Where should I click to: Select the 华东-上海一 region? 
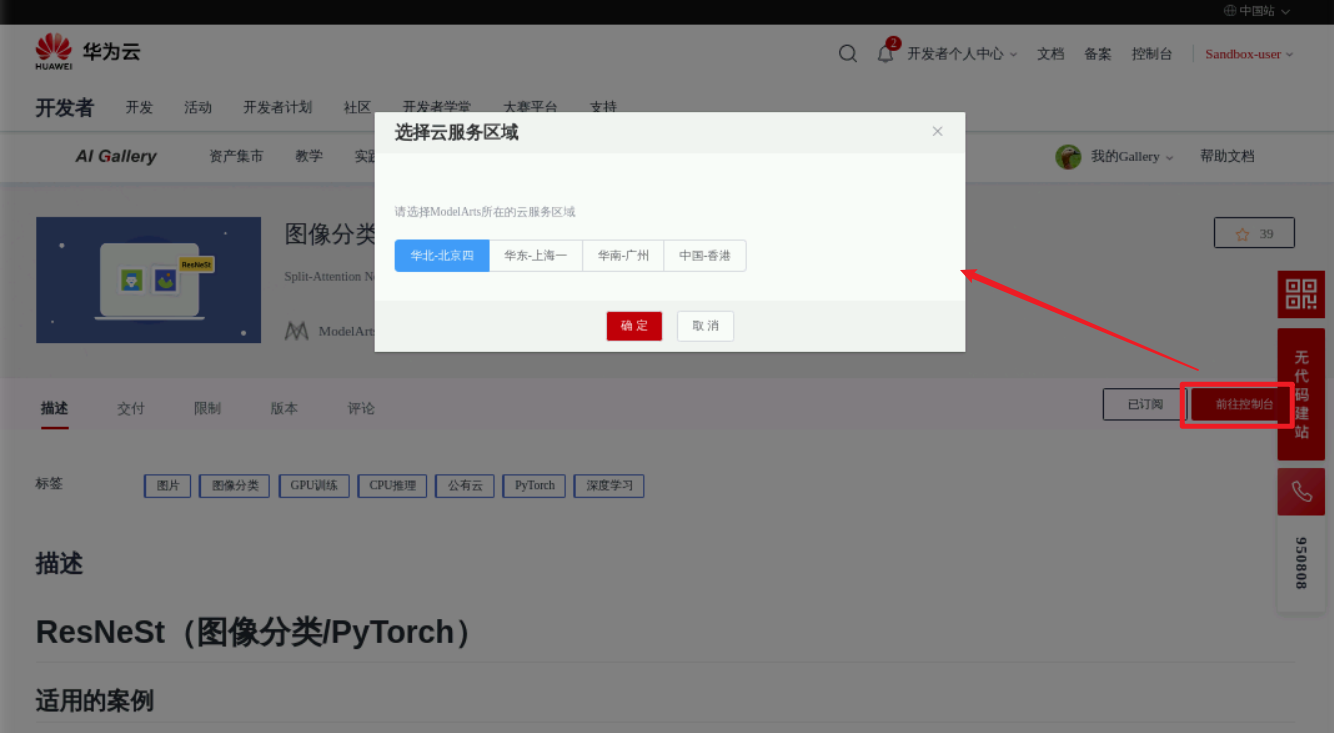click(535, 256)
